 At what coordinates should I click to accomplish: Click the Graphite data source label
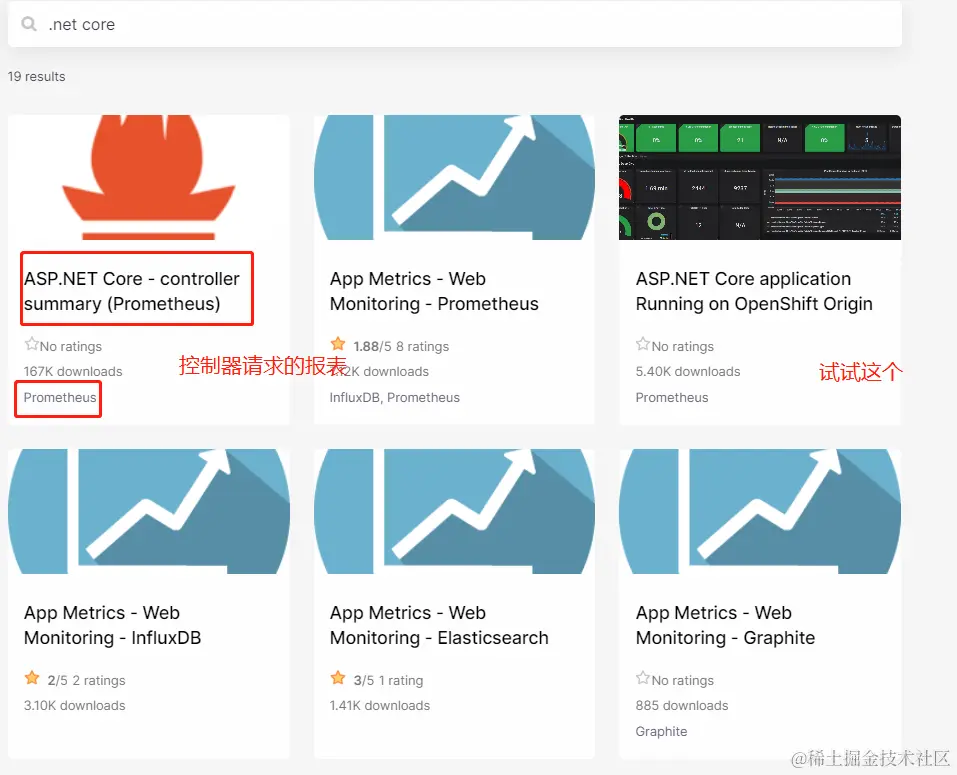[662, 732]
